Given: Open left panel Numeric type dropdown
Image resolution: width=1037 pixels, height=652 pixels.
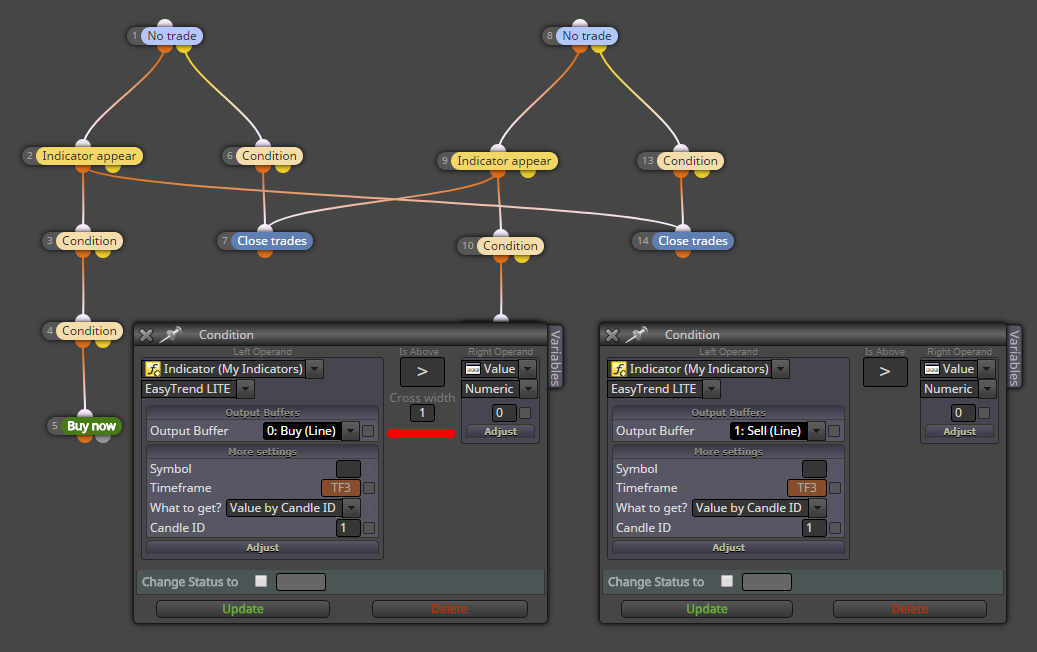Looking at the screenshot, I should pyautogui.click(x=528, y=389).
